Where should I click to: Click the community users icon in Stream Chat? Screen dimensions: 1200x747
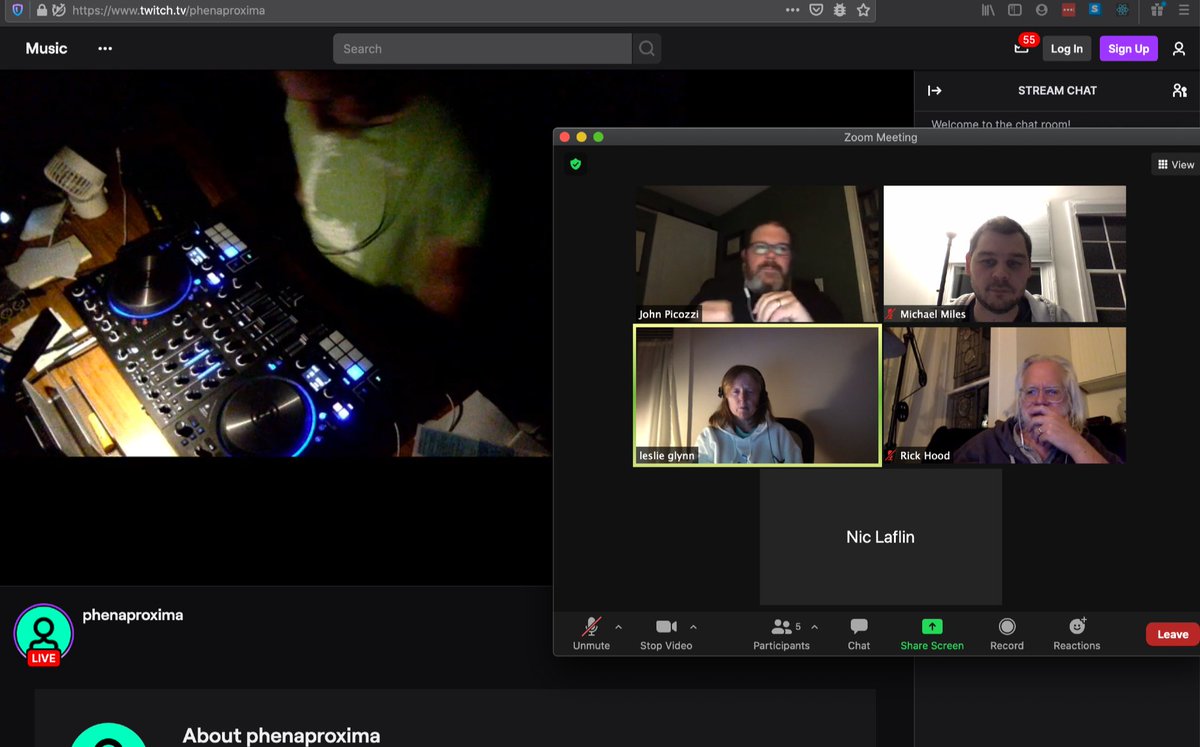[1178, 90]
